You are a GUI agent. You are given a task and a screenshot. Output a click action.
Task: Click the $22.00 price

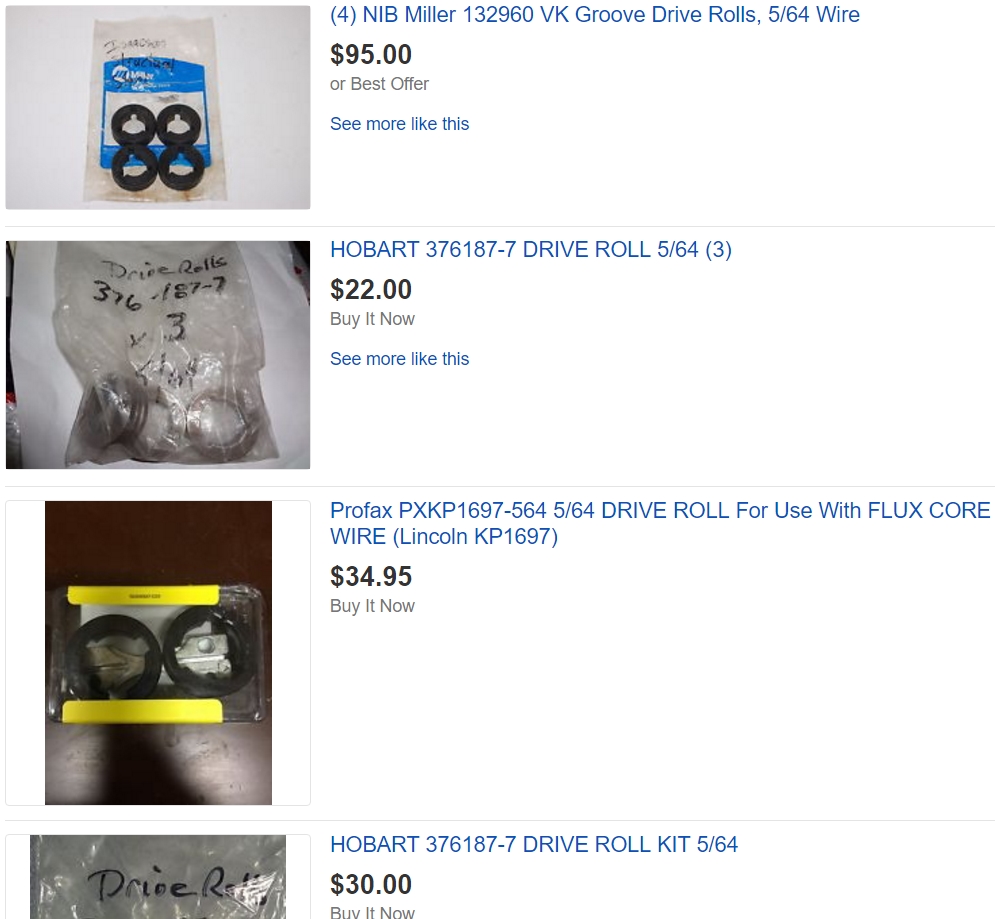(371, 290)
